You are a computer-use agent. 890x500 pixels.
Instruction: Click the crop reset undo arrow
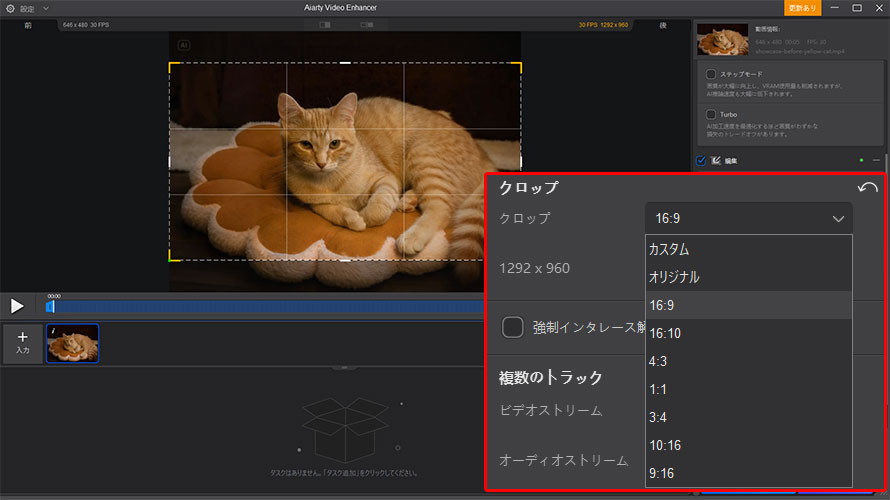[x=867, y=188]
